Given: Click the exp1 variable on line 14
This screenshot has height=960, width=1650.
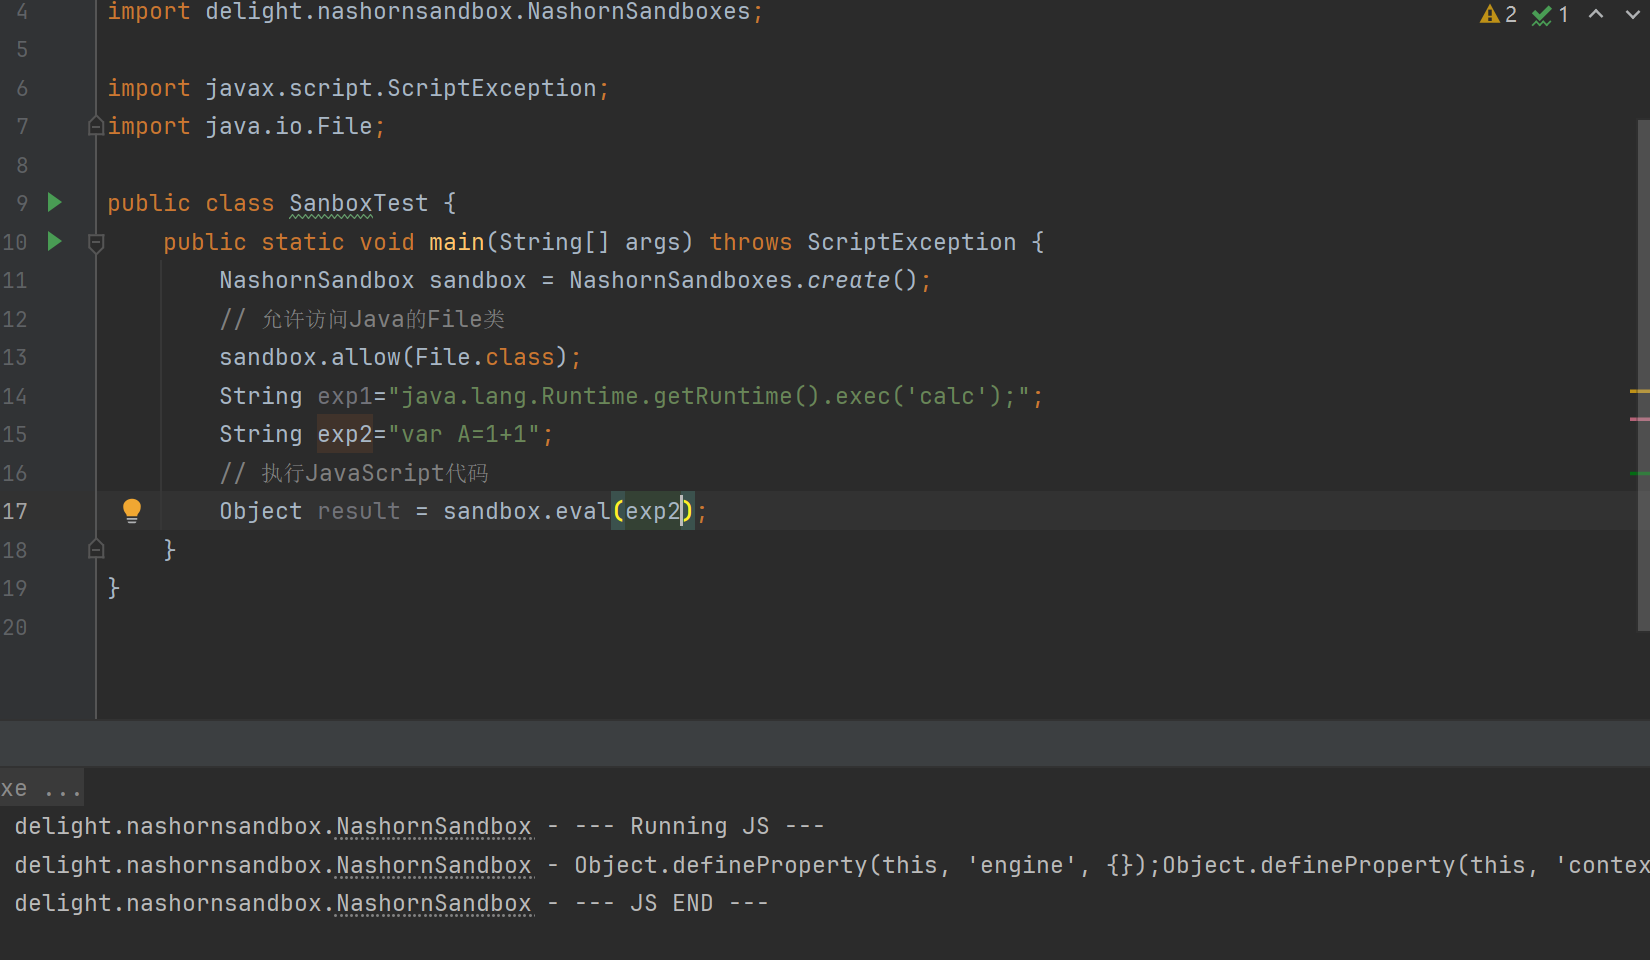Looking at the screenshot, I should pos(344,396).
